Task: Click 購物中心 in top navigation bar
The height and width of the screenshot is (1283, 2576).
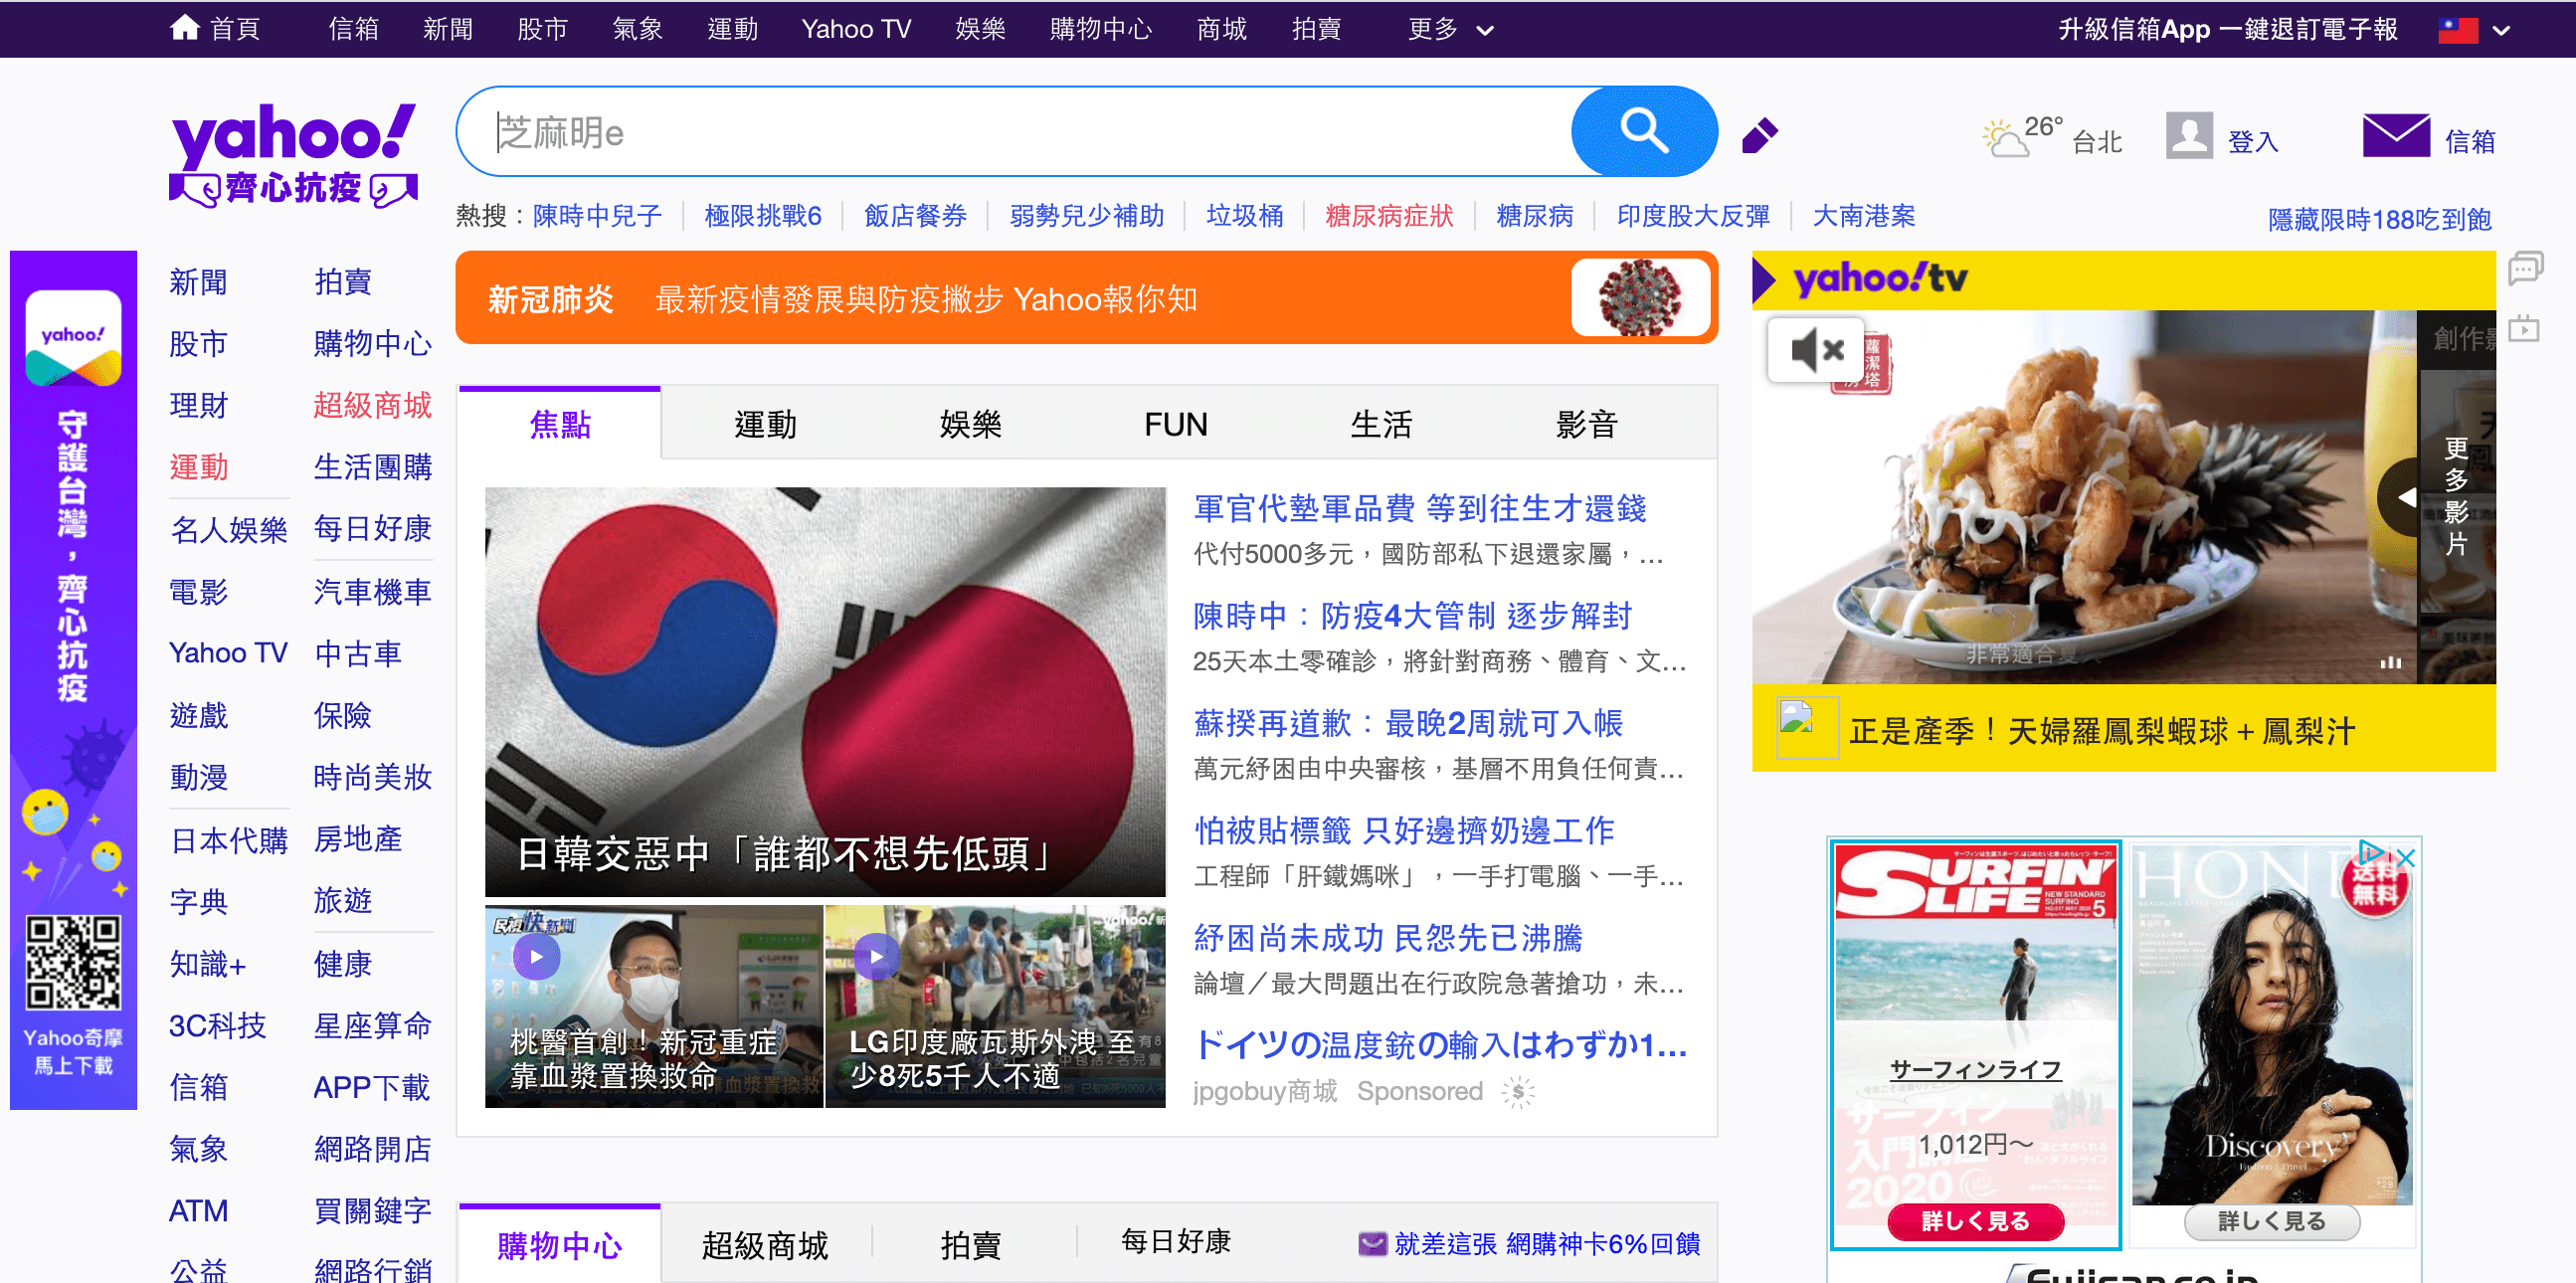Action: click(1101, 29)
